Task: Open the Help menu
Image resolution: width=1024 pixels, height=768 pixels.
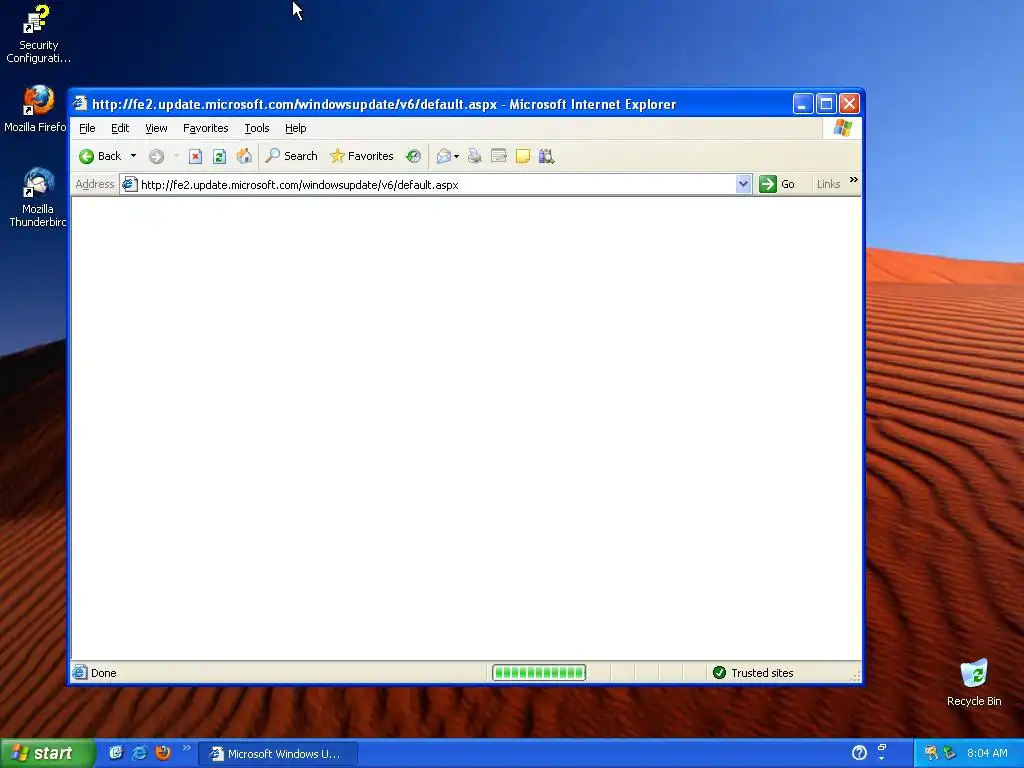Action: point(295,128)
